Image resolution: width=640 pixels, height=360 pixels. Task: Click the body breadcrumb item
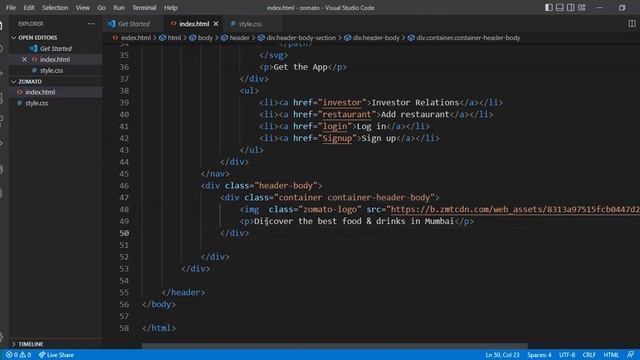point(201,38)
